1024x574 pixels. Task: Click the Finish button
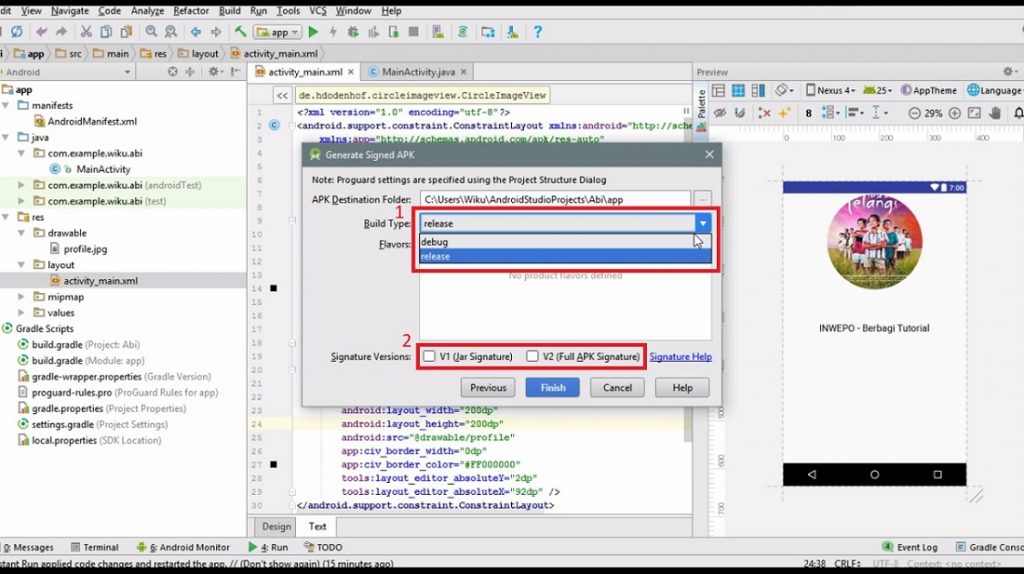tap(553, 387)
